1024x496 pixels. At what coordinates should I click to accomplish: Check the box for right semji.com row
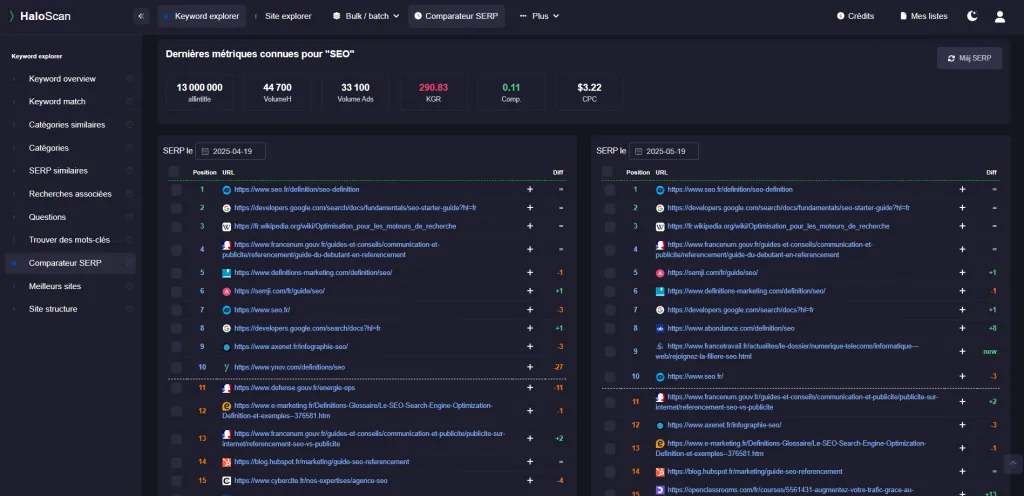pyautogui.click(x=609, y=273)
